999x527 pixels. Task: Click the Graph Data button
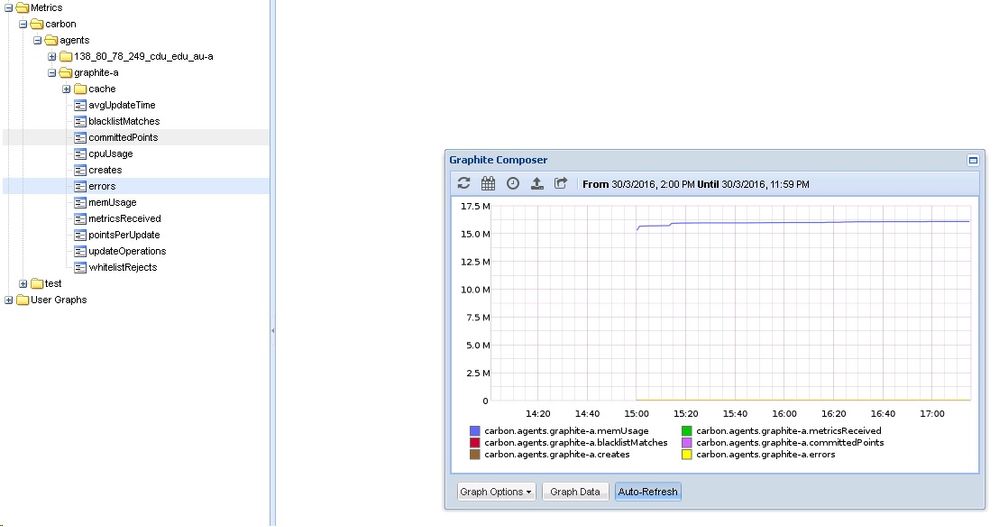(575, 492)
